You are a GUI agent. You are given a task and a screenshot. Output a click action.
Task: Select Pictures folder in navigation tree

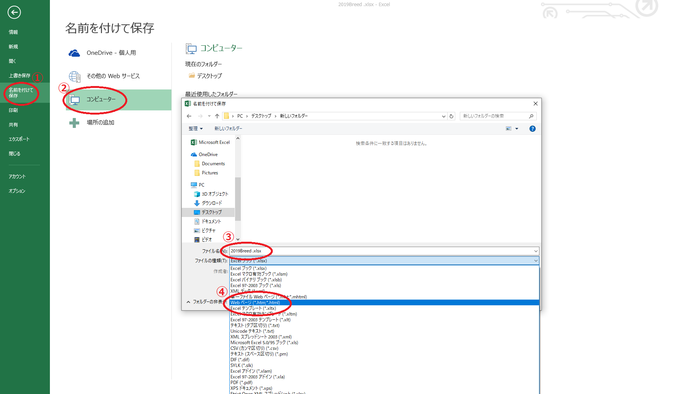tap(206, 173)
